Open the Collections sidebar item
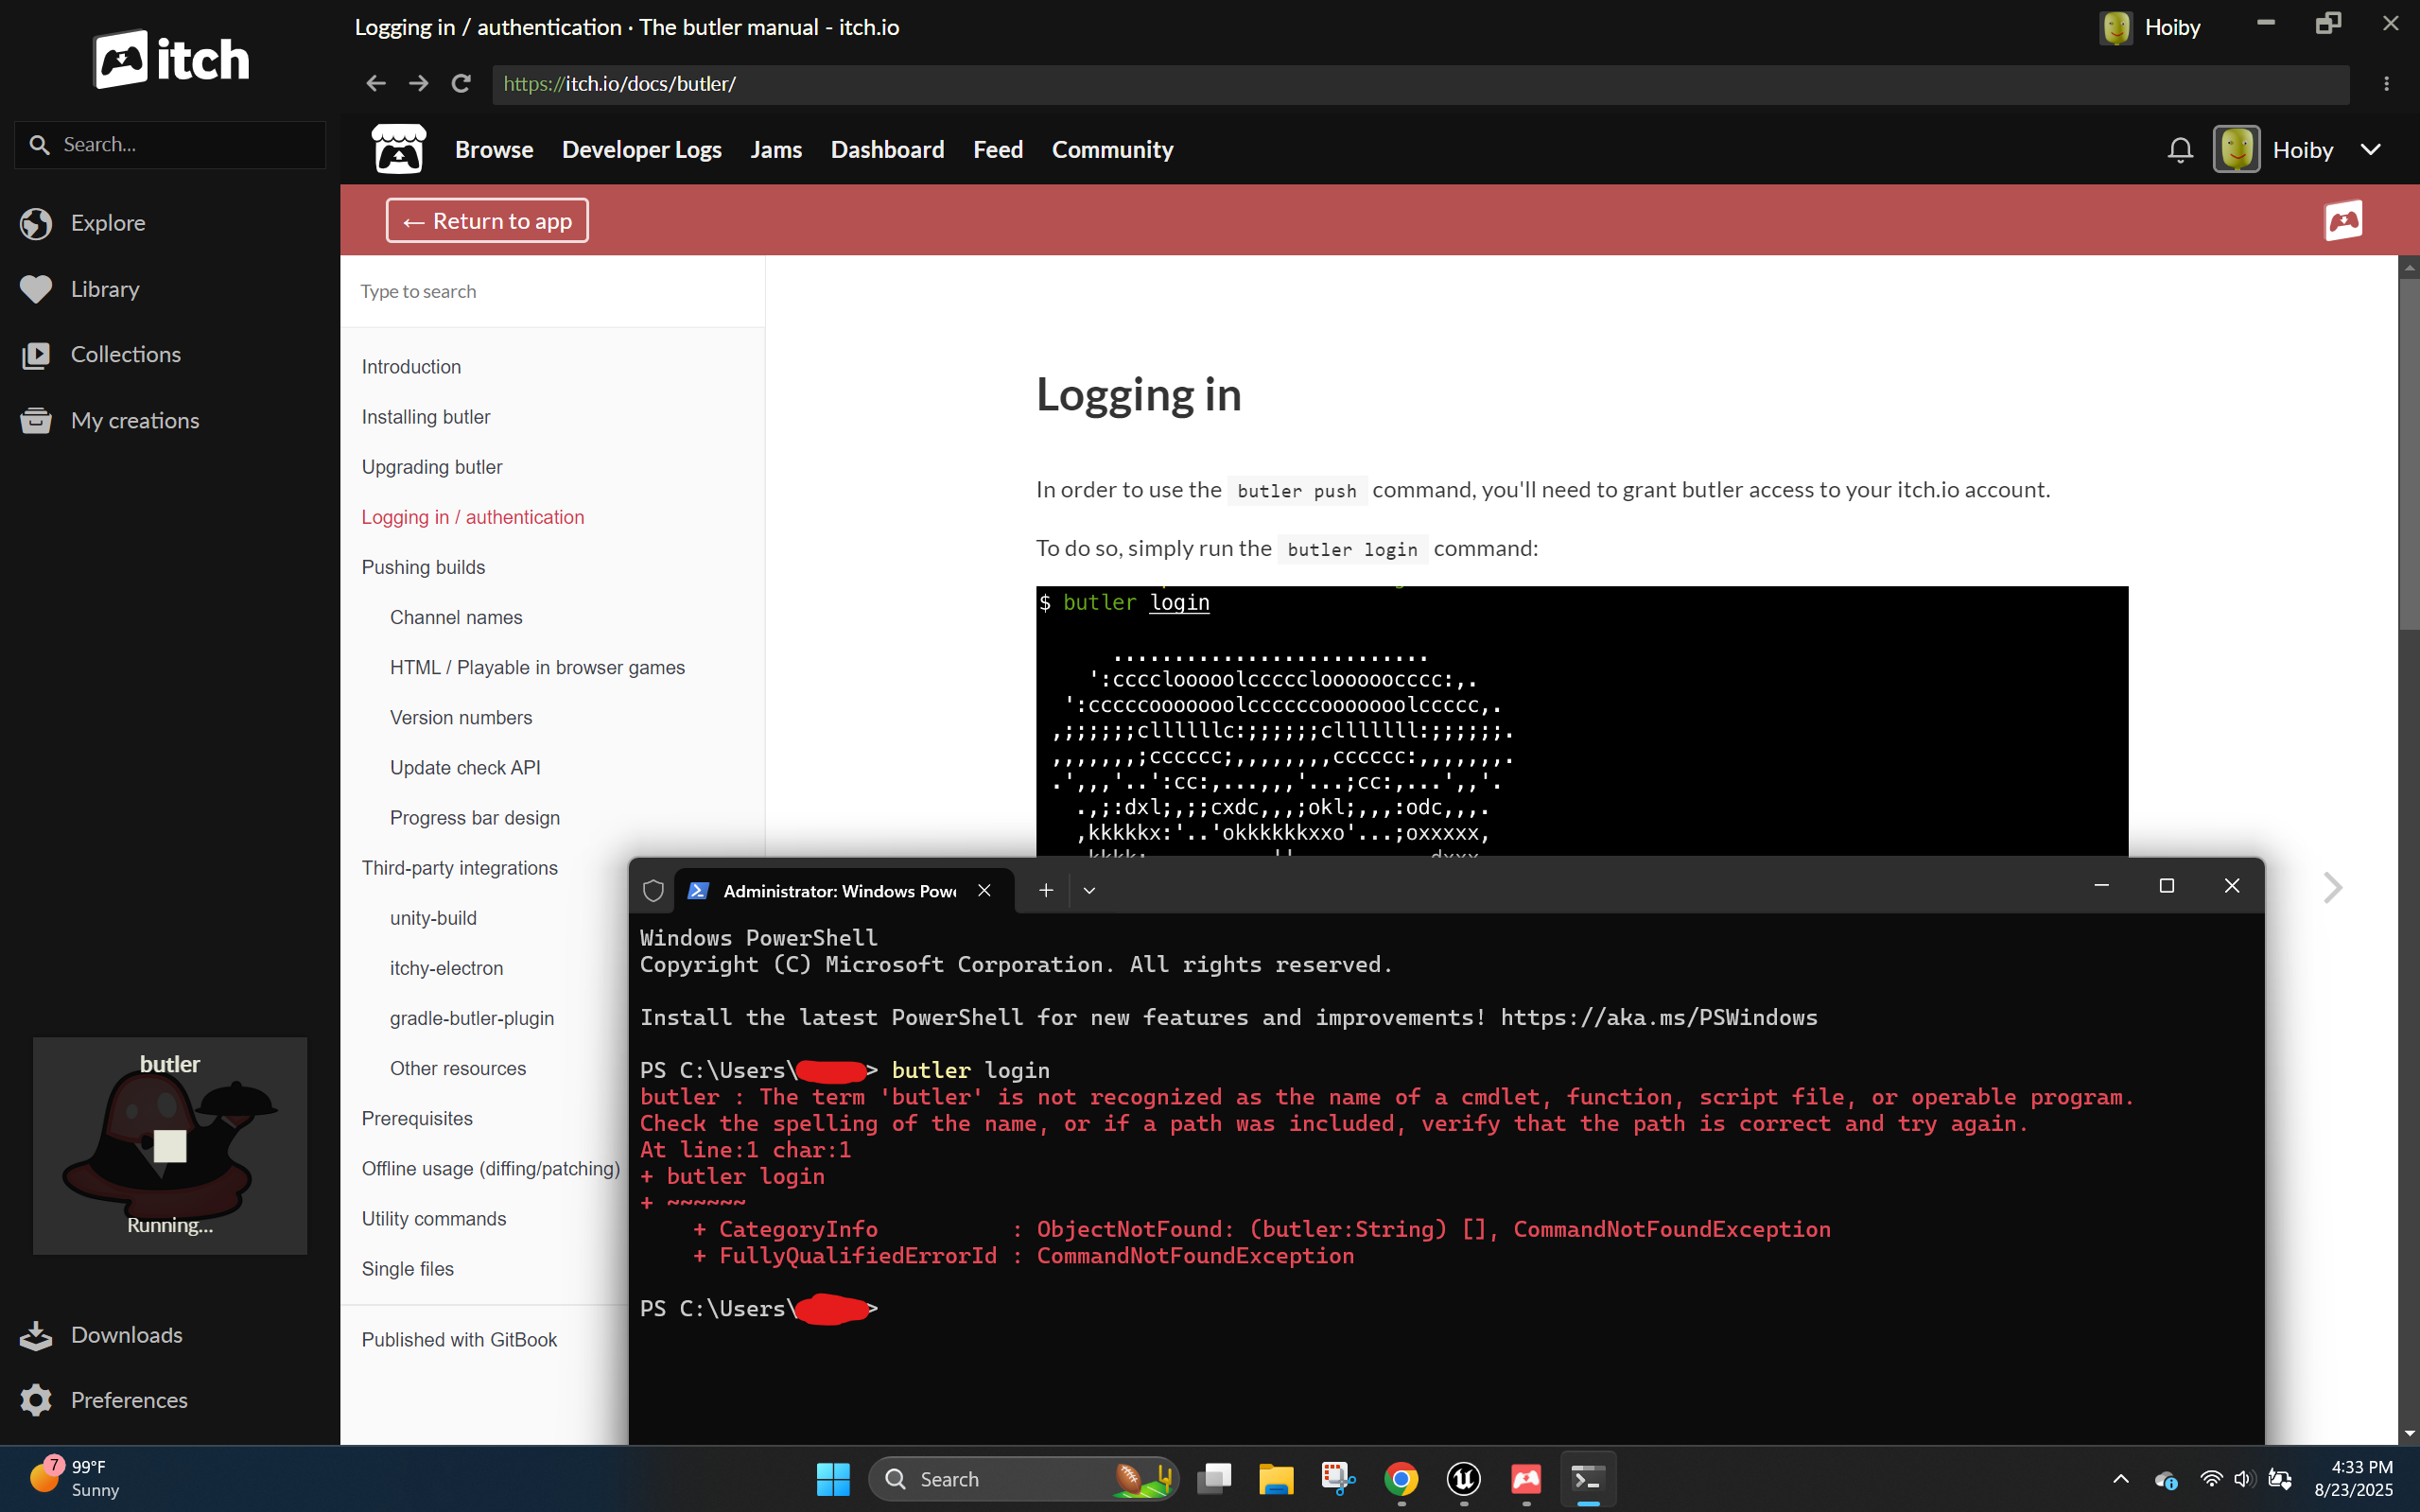 click(x=125, y=355)
